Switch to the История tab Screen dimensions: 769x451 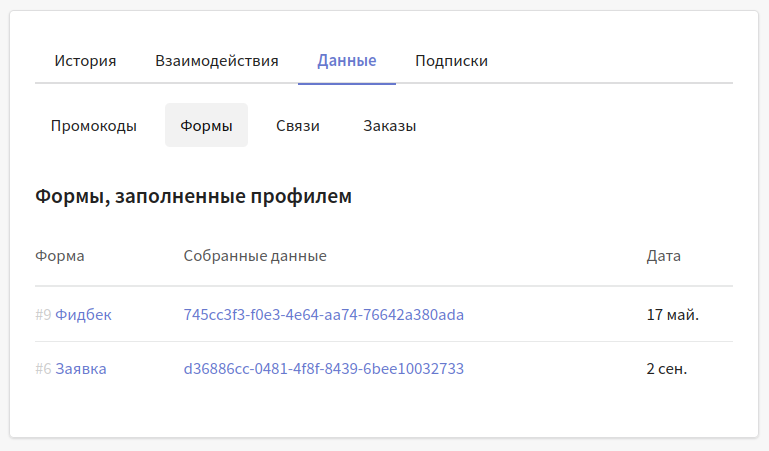pos(85,61)
